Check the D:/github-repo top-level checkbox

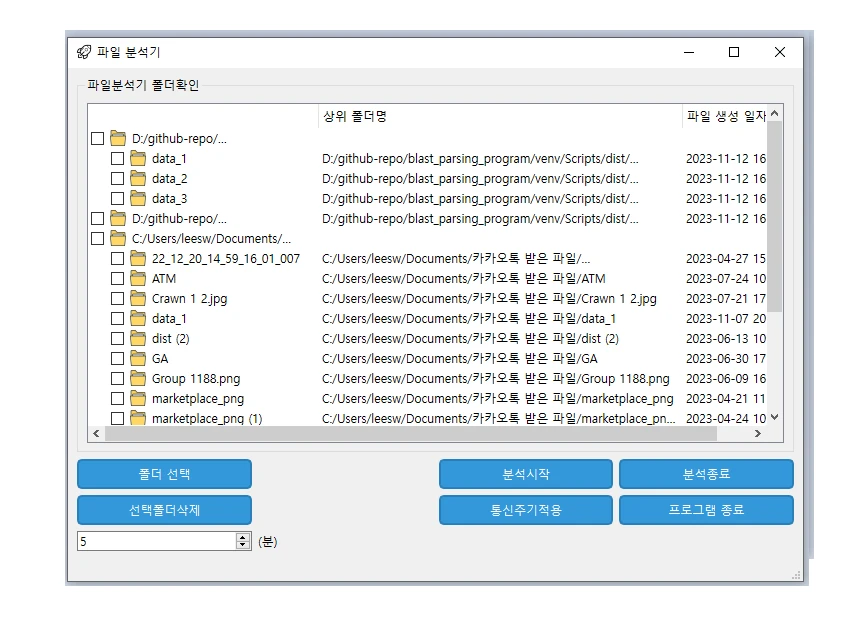click(97, 138)
